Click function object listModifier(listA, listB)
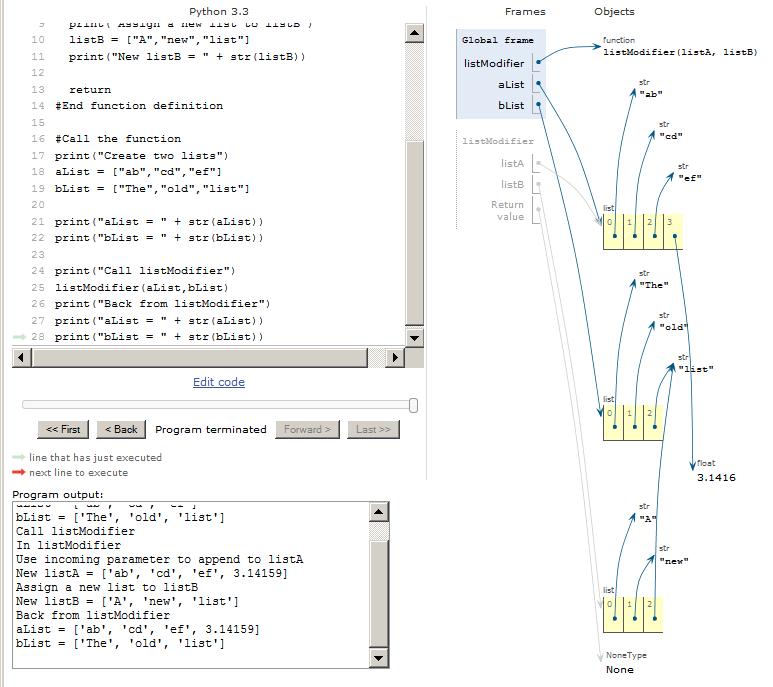Viewport: 773px width, 687px height. pyautogui.click(x=680, y=52)
